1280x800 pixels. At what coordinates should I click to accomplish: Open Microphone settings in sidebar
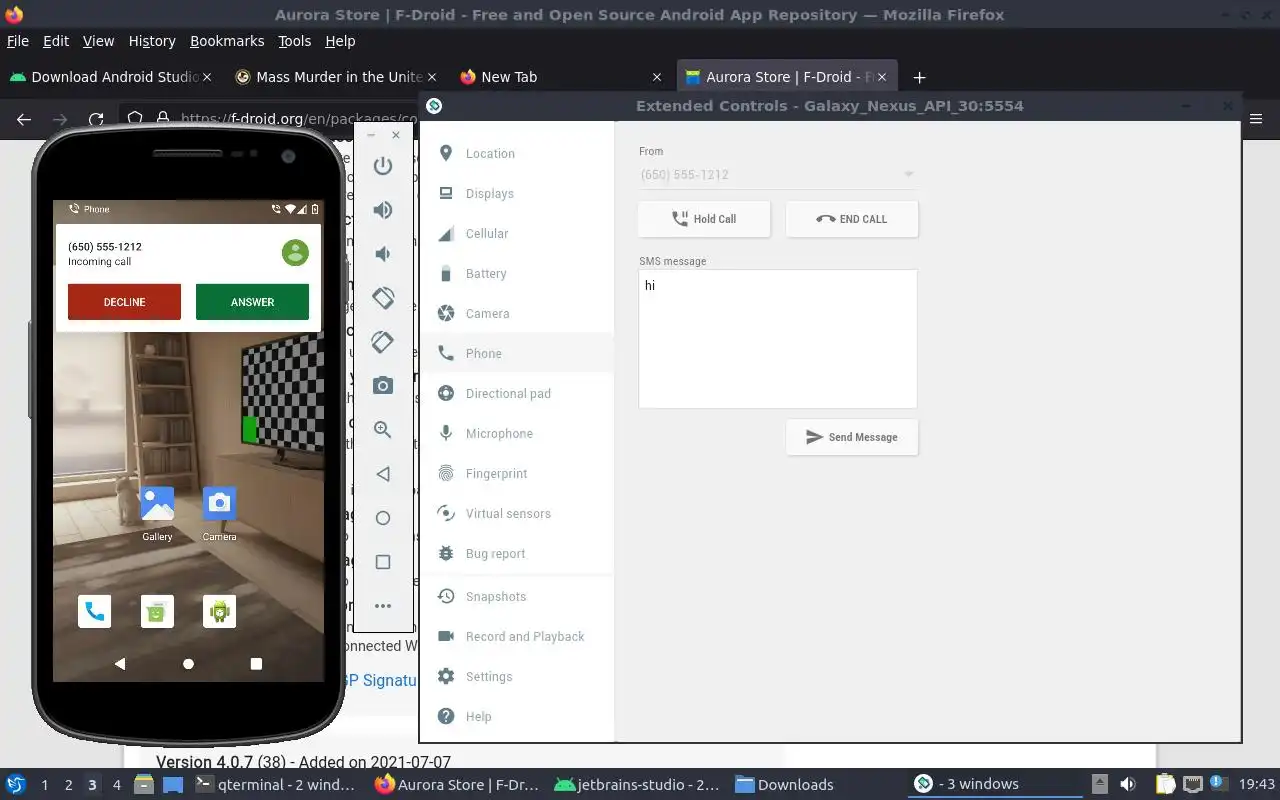(x=516, y=433)
